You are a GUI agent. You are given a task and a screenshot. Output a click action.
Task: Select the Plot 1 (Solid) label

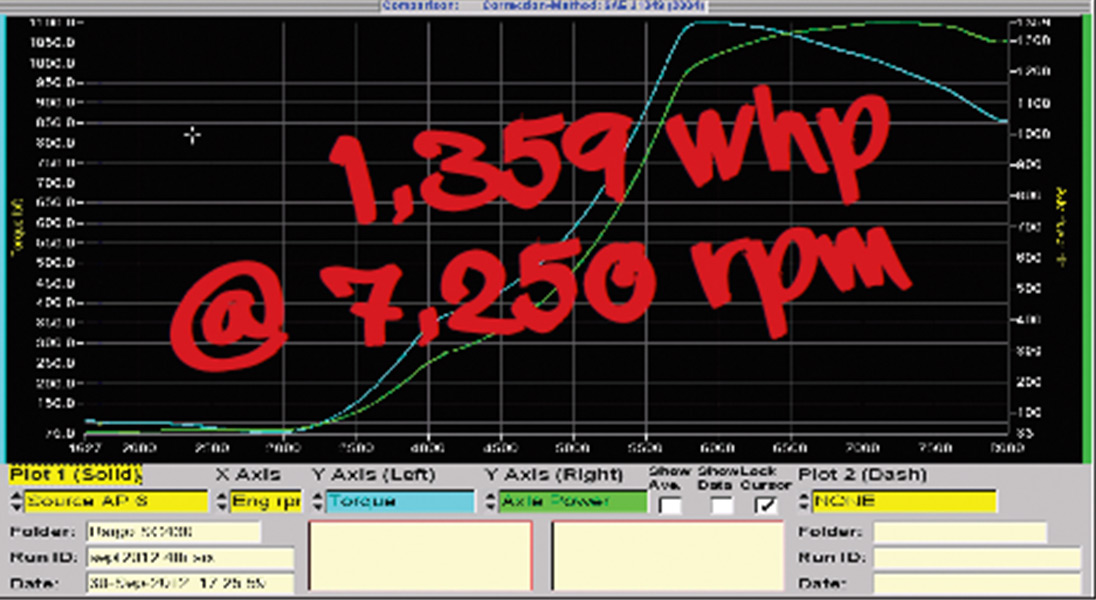tap(76, 474)
